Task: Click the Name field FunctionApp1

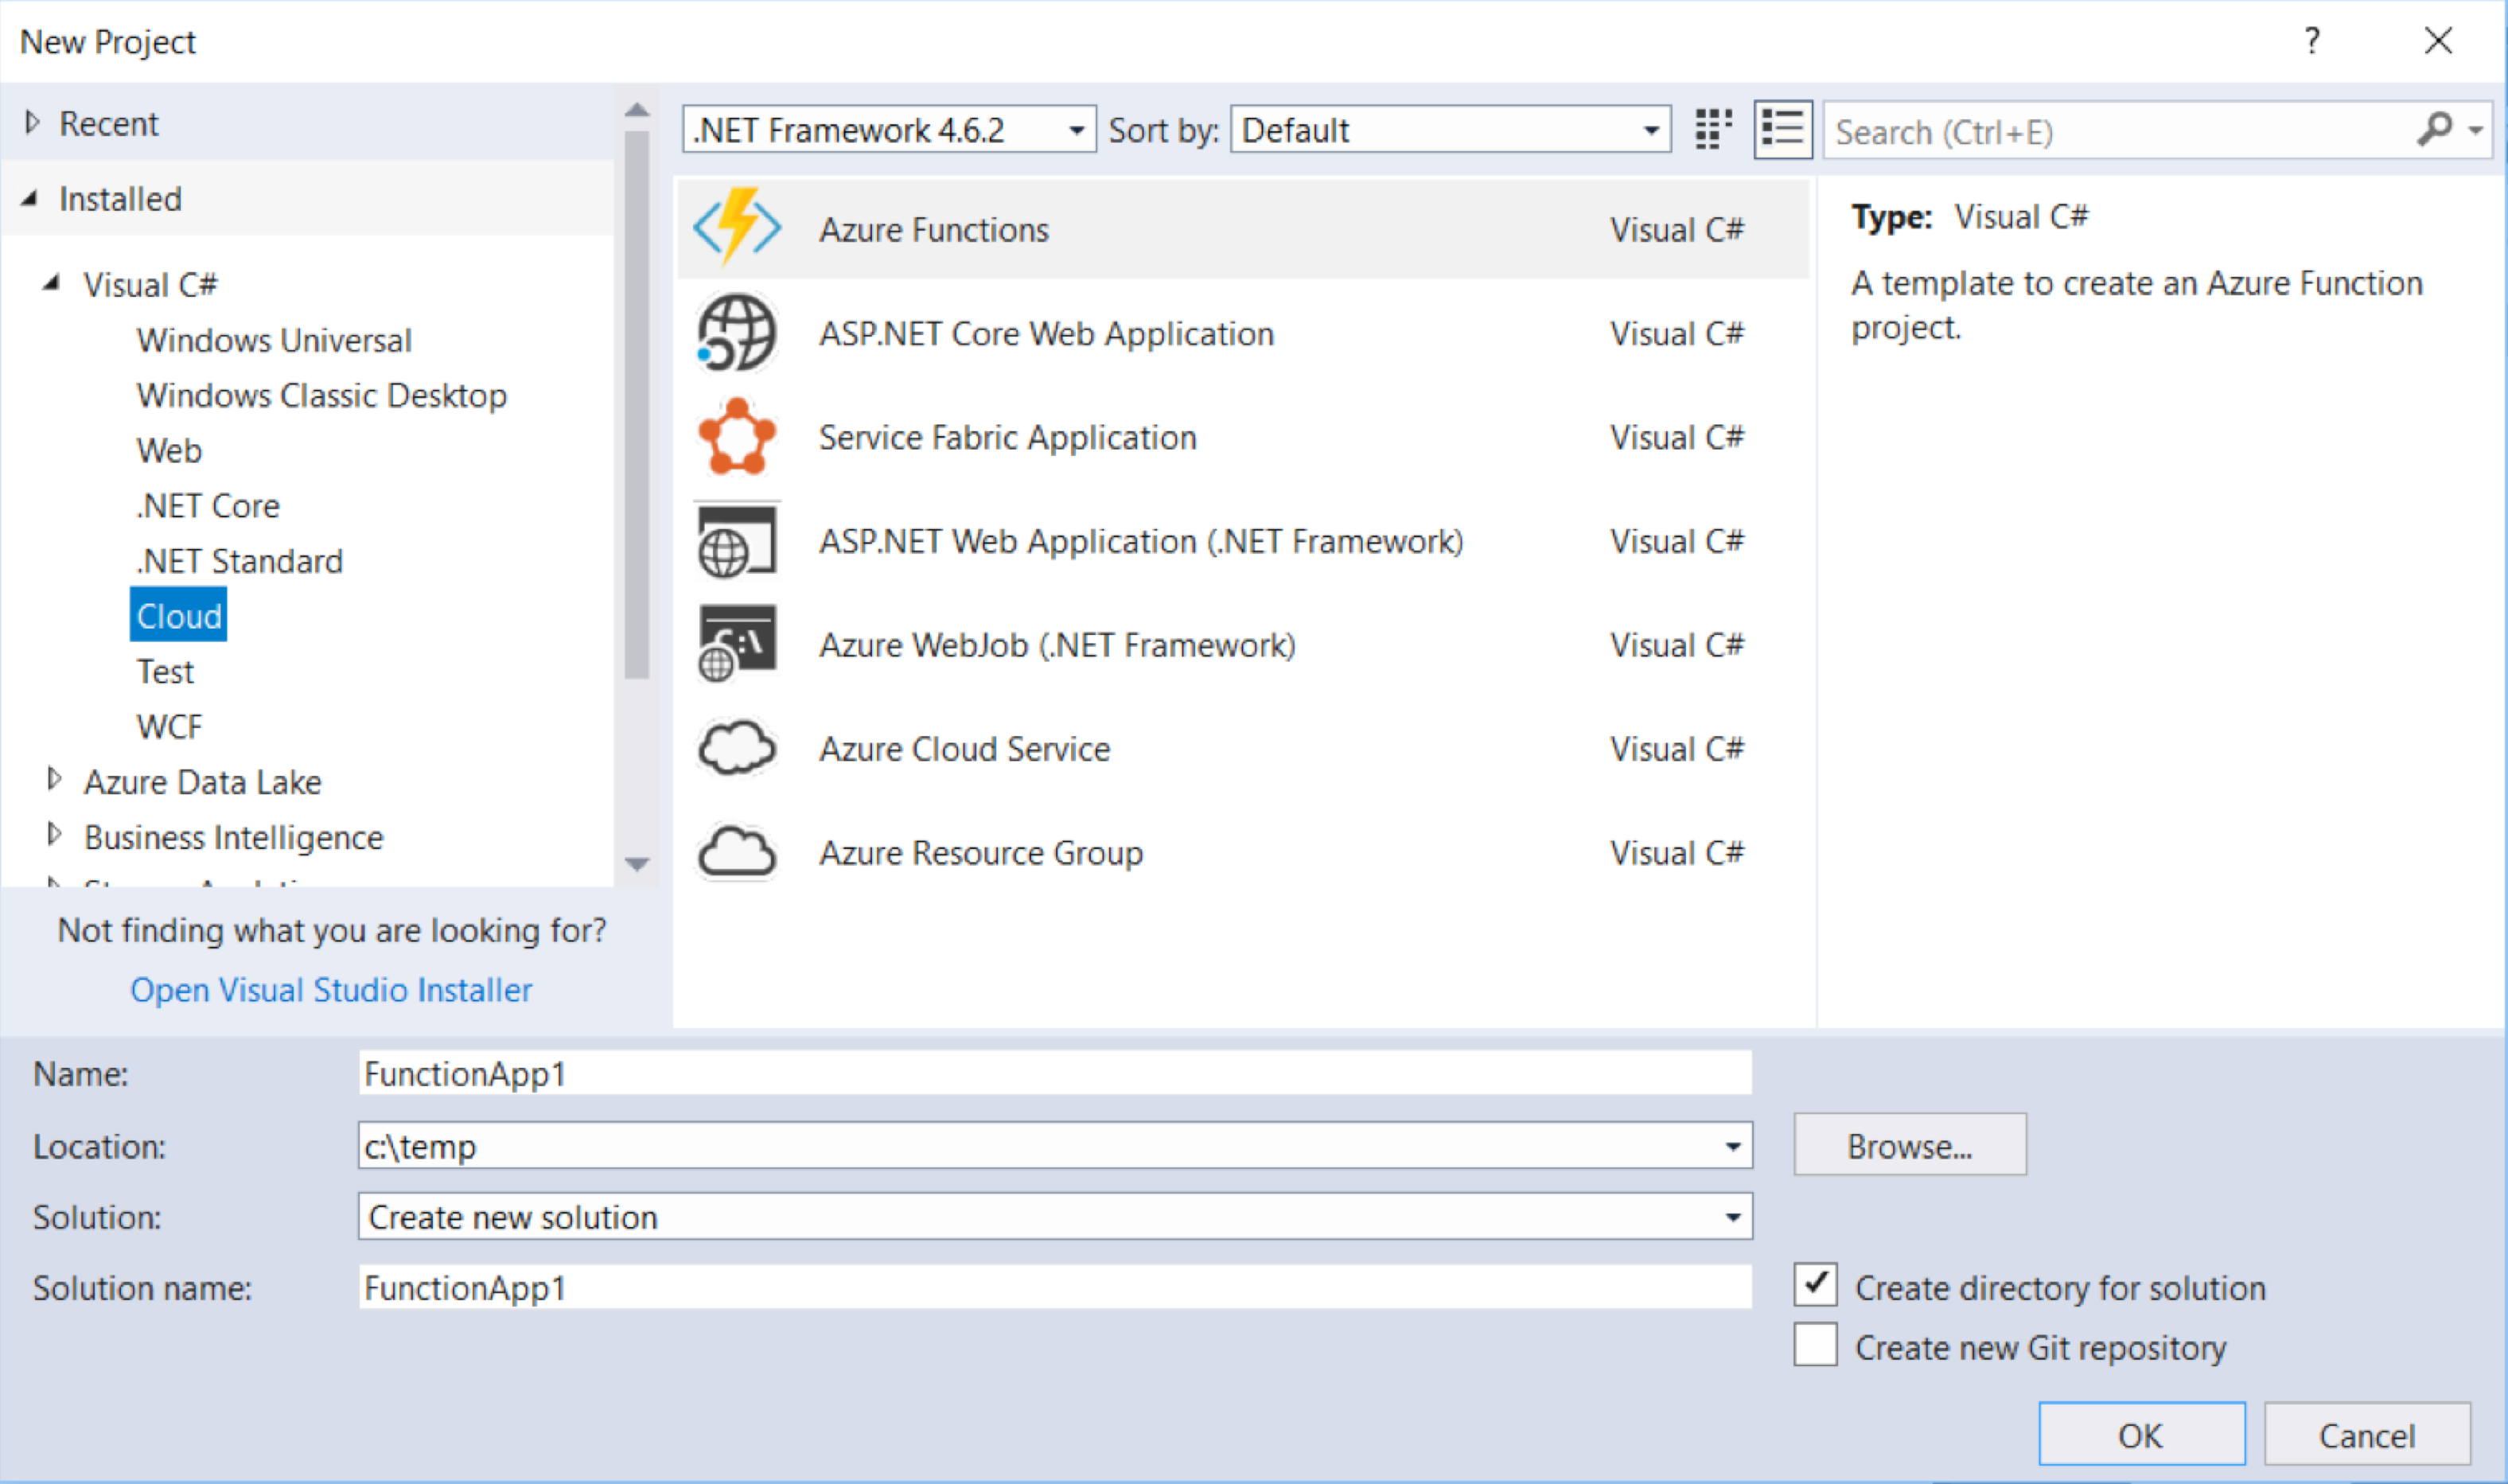Action: 1055,1073
